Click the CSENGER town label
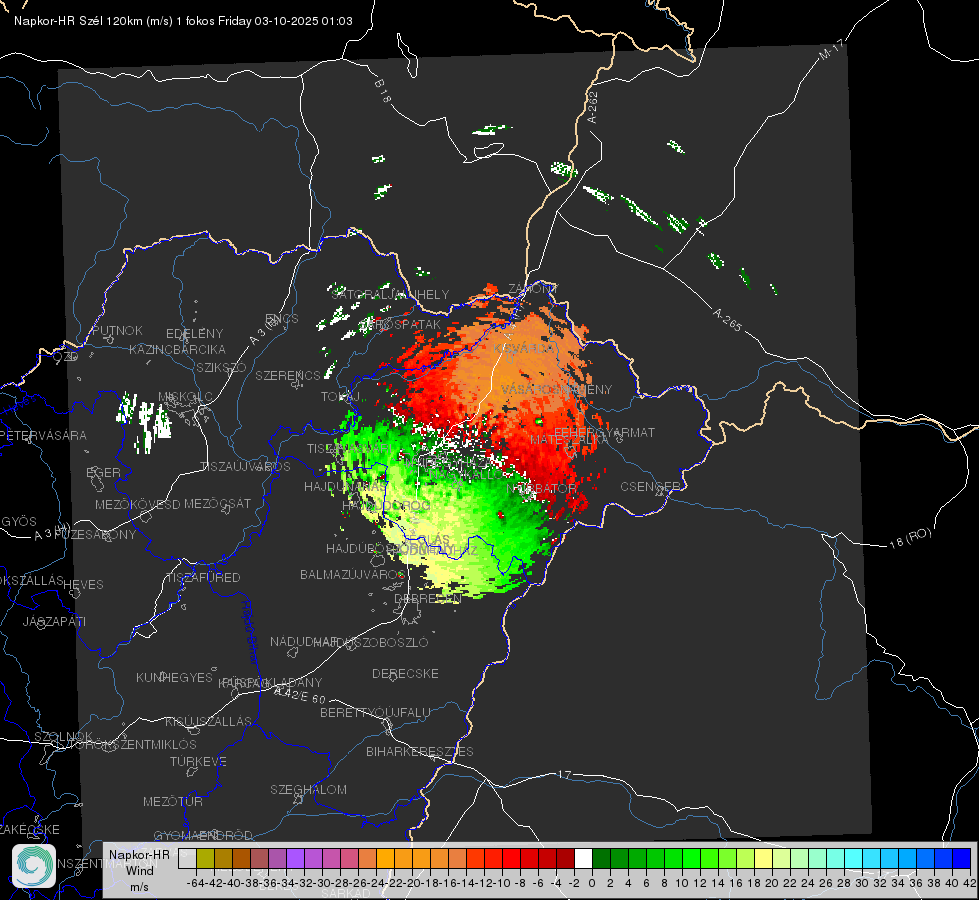Image resolution: width=979 pixels, height=900 pixels. click(650, 487)
